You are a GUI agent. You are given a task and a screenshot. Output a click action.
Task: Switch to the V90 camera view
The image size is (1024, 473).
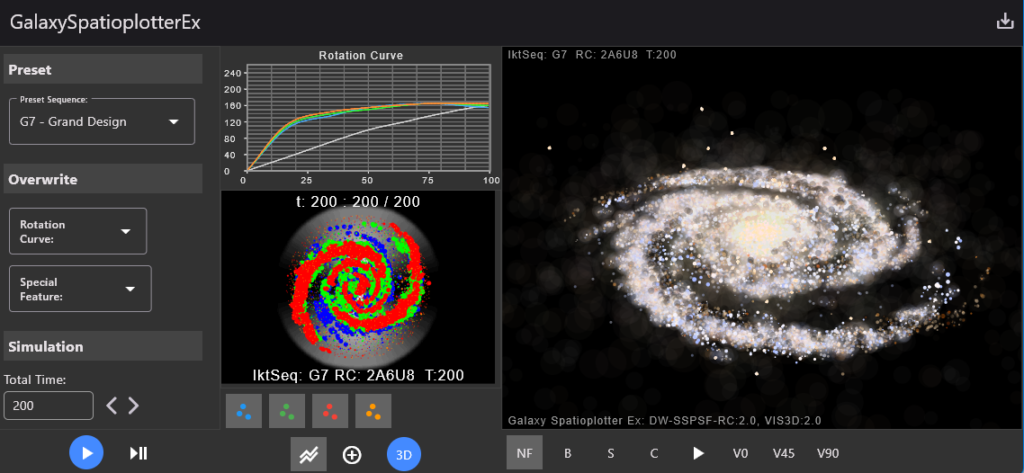[828, 453]
